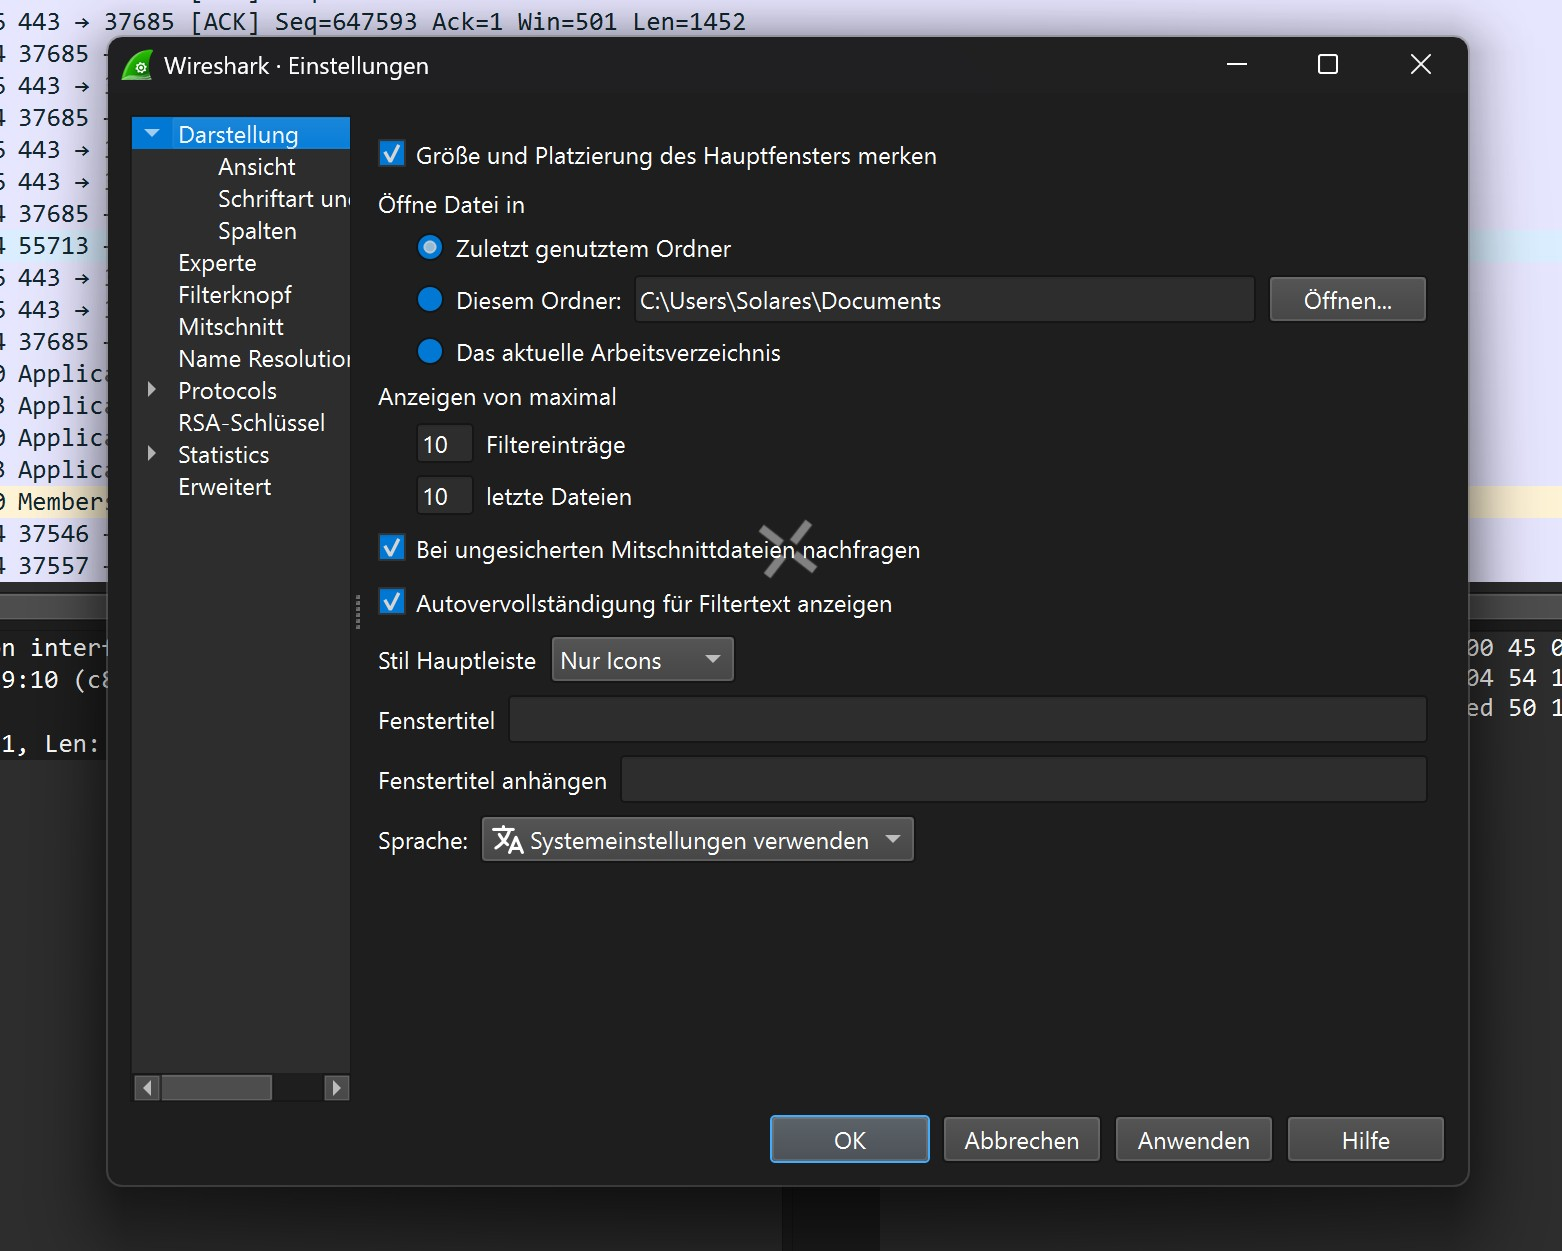Click the Member packet row in main window
Viewport: 1562px width, 1251px height.
tap(53, 502)
